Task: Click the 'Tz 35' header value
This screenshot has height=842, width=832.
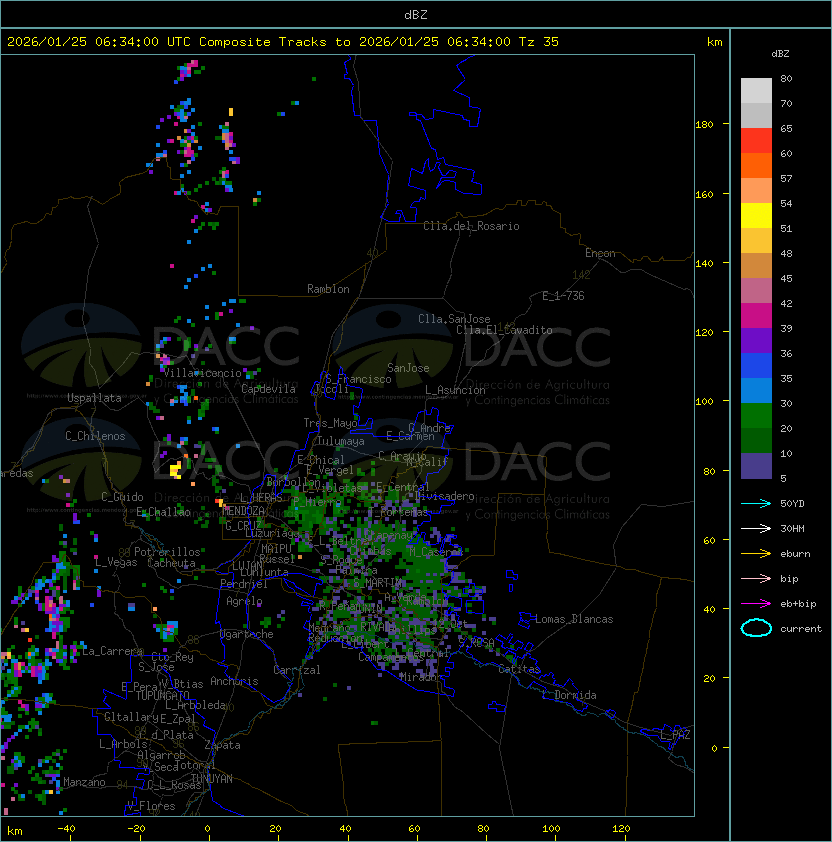Action: coord(538,42)
